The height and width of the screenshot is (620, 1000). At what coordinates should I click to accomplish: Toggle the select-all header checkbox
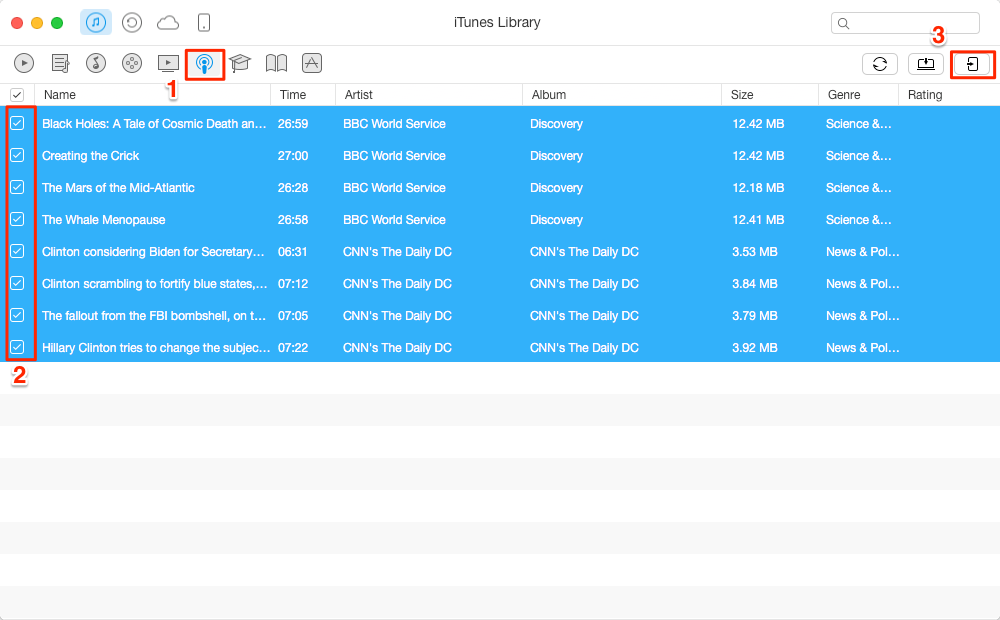17,95
